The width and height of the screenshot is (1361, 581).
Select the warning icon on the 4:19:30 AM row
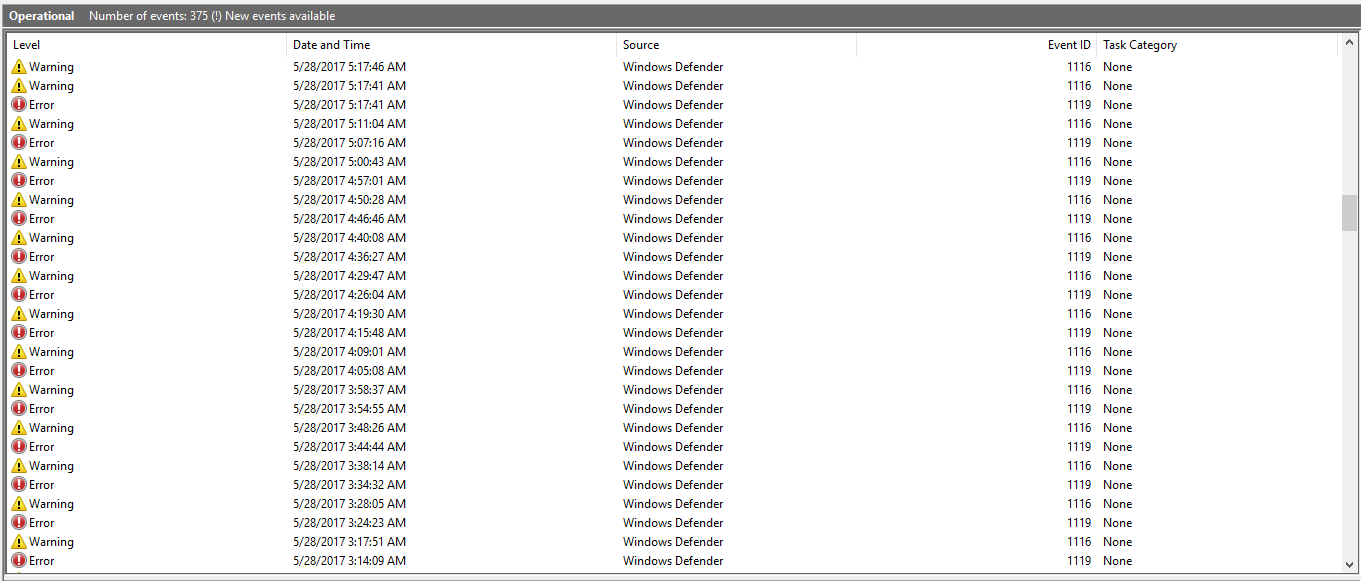coord(19,314)
